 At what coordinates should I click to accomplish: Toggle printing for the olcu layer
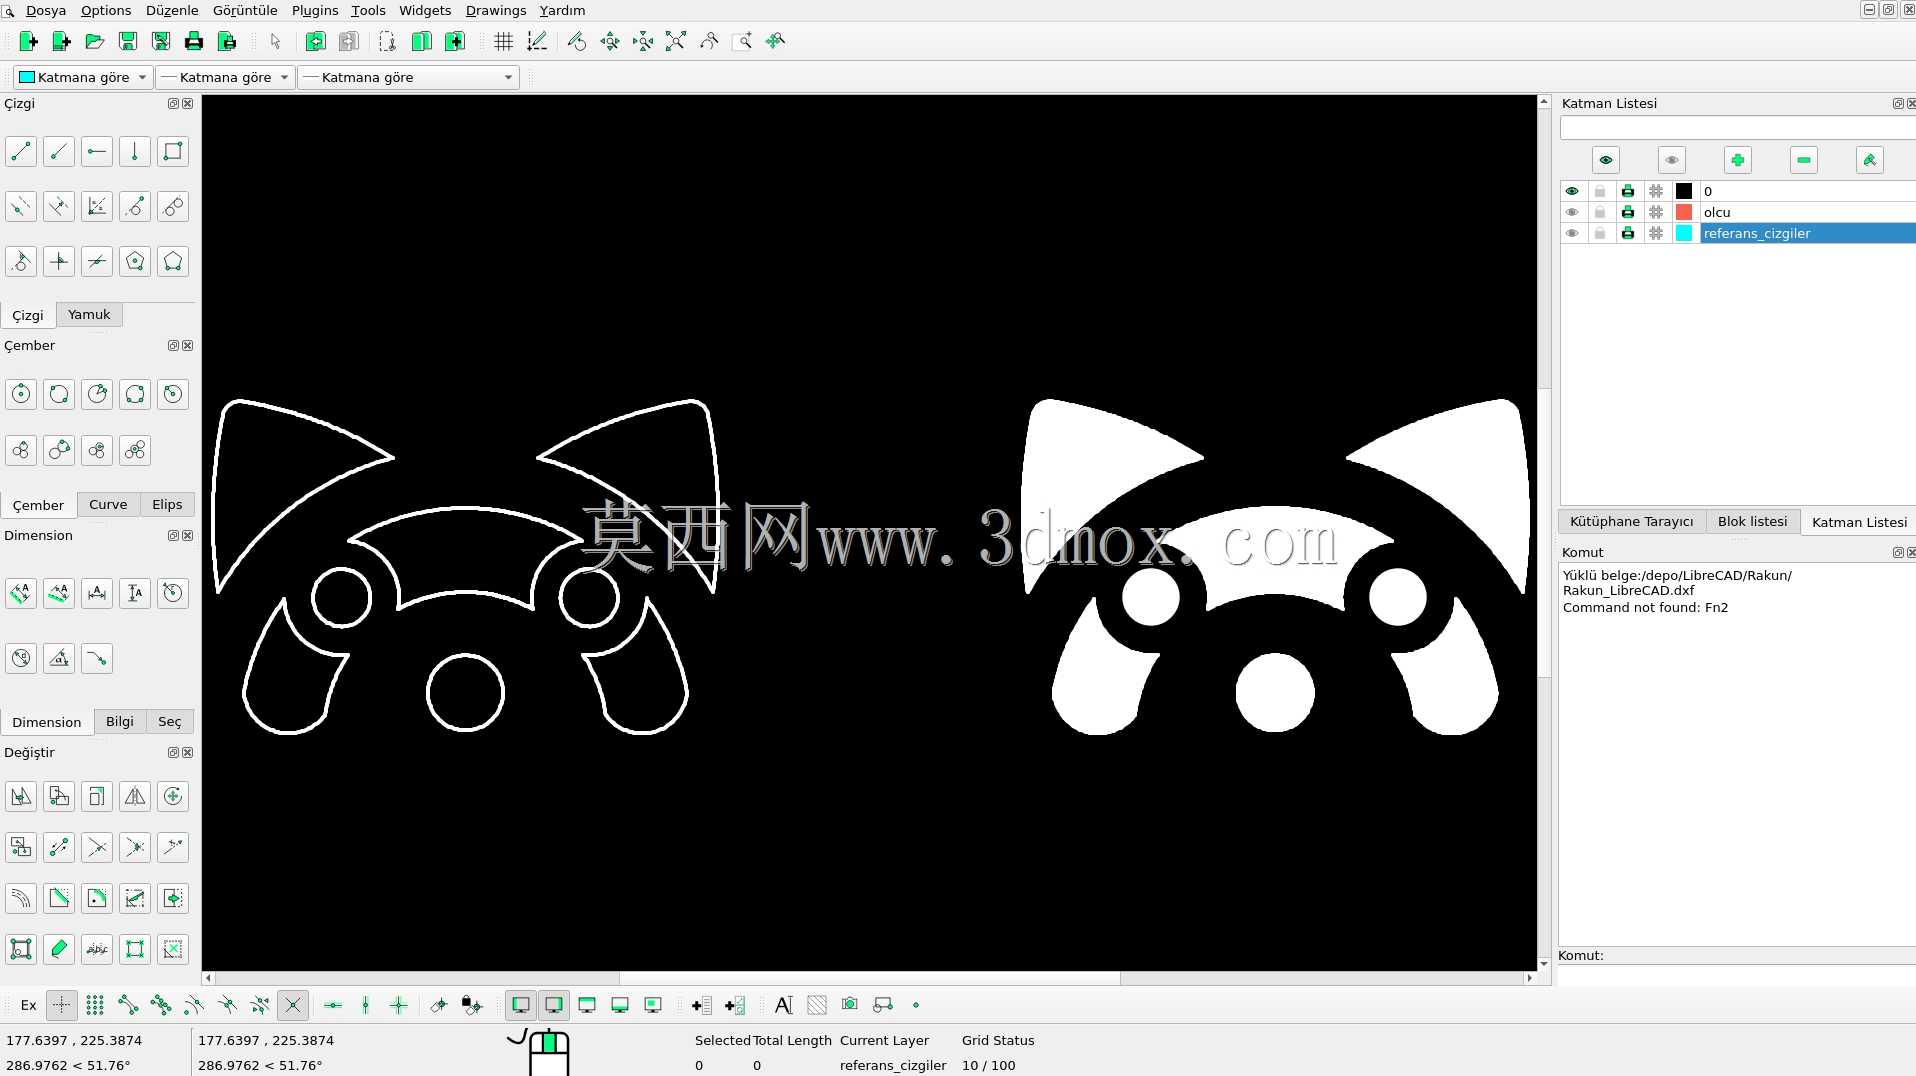tap(1628, 212)
